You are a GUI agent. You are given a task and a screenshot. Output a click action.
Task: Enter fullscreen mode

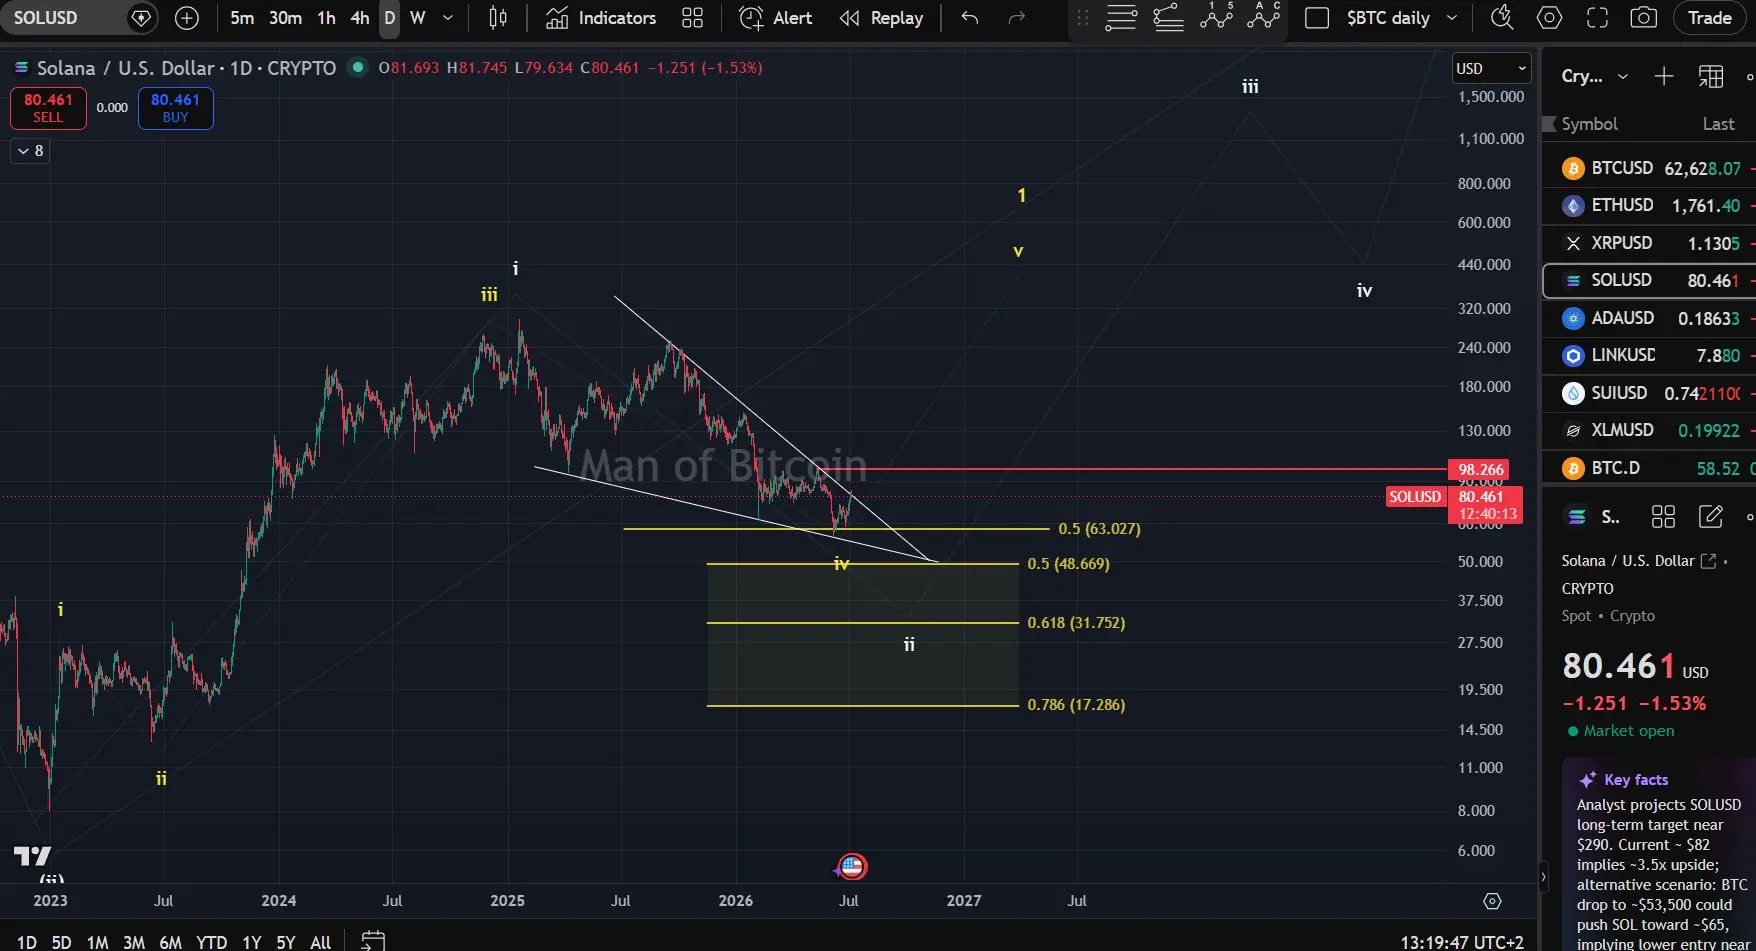point(1597,18)
